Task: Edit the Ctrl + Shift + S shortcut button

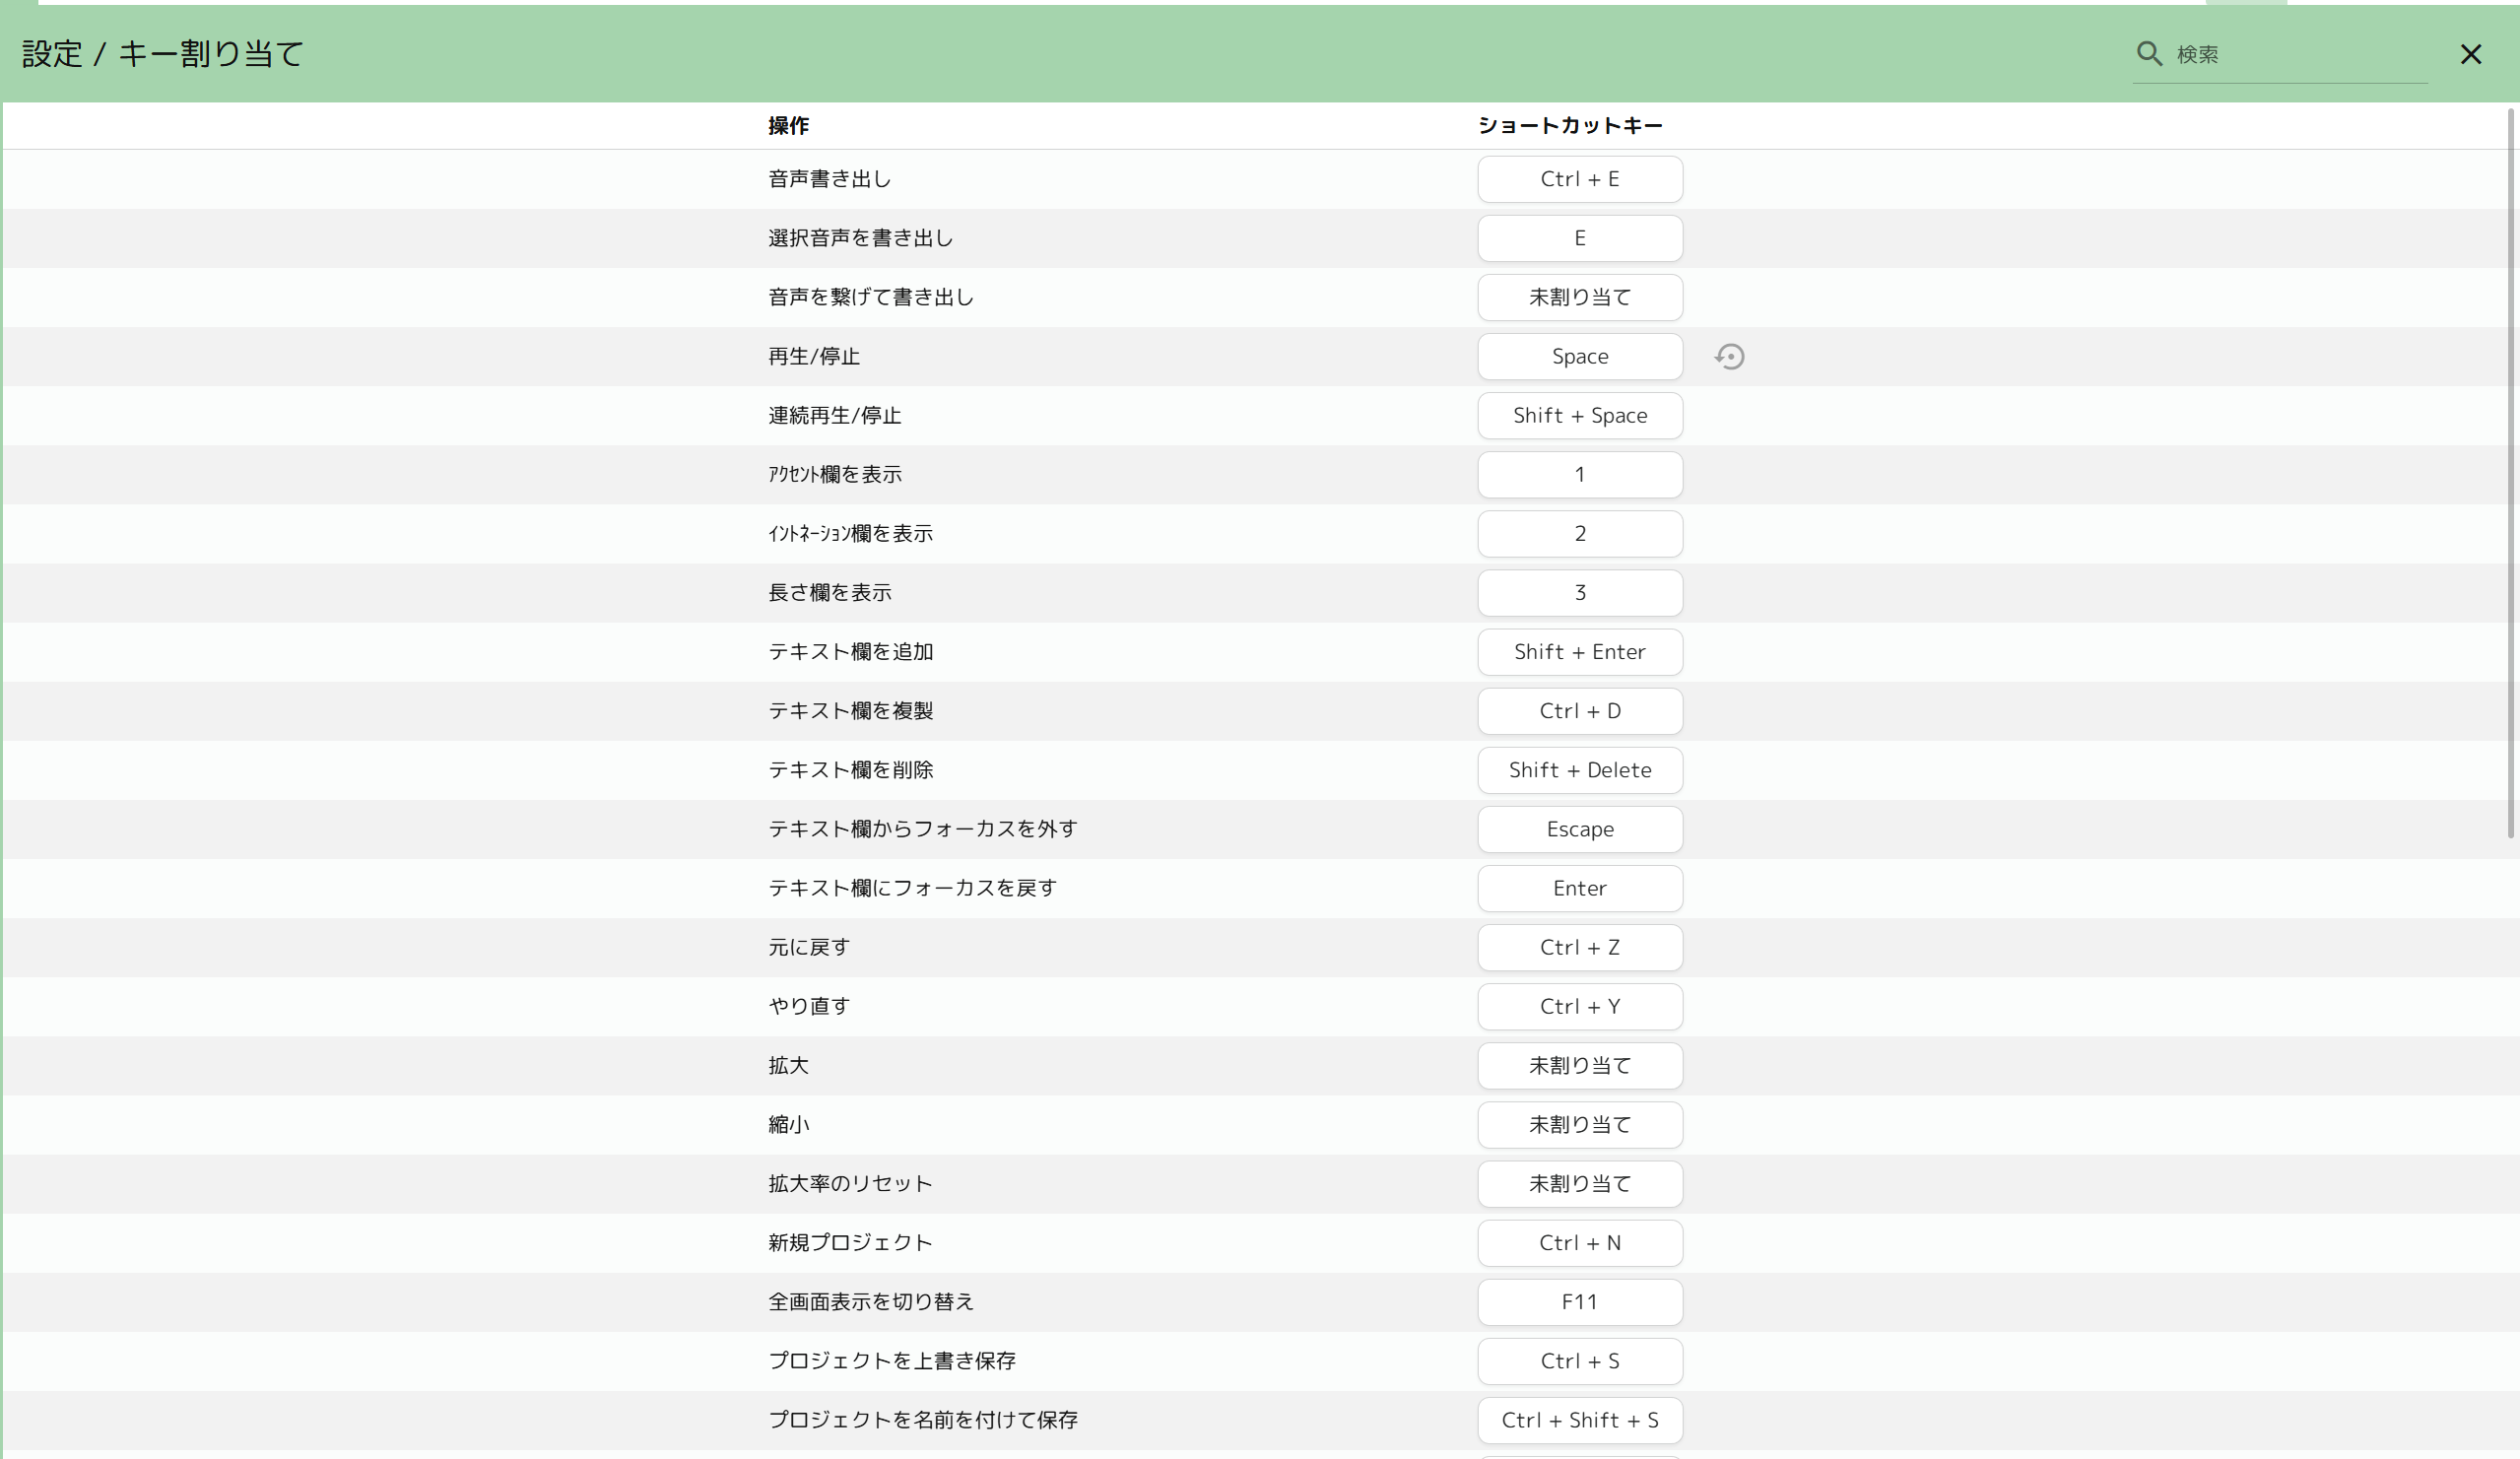Action: pos(1579,1420)
